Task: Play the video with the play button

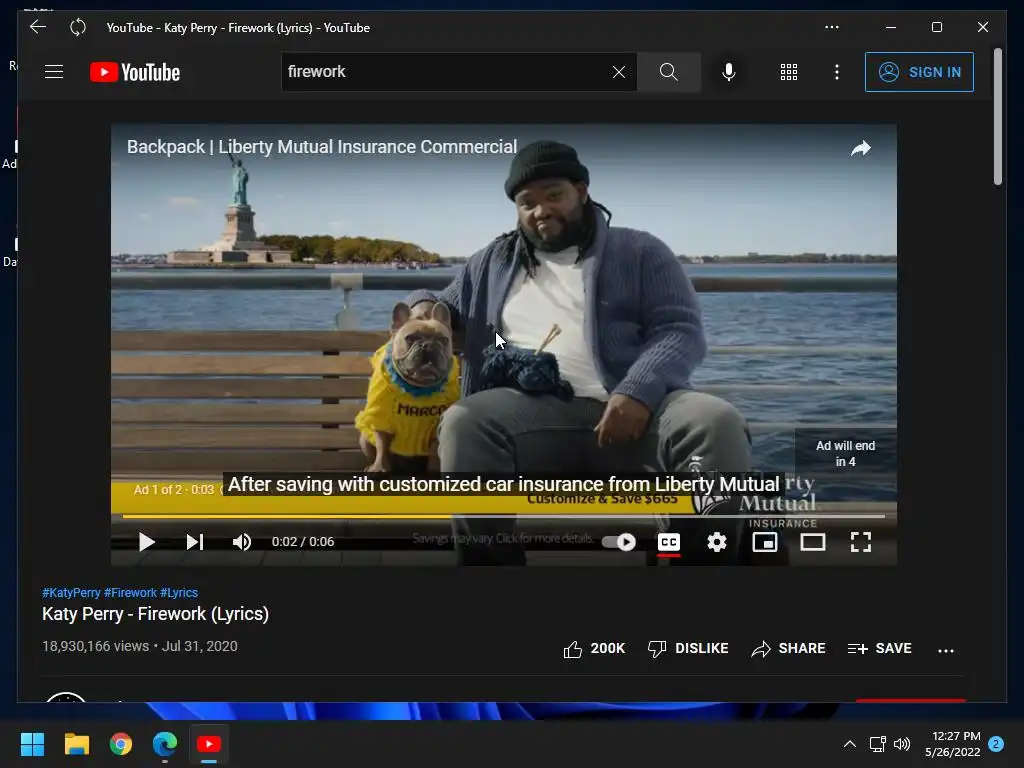Action: pyautogui.click(x=146, y=542)
